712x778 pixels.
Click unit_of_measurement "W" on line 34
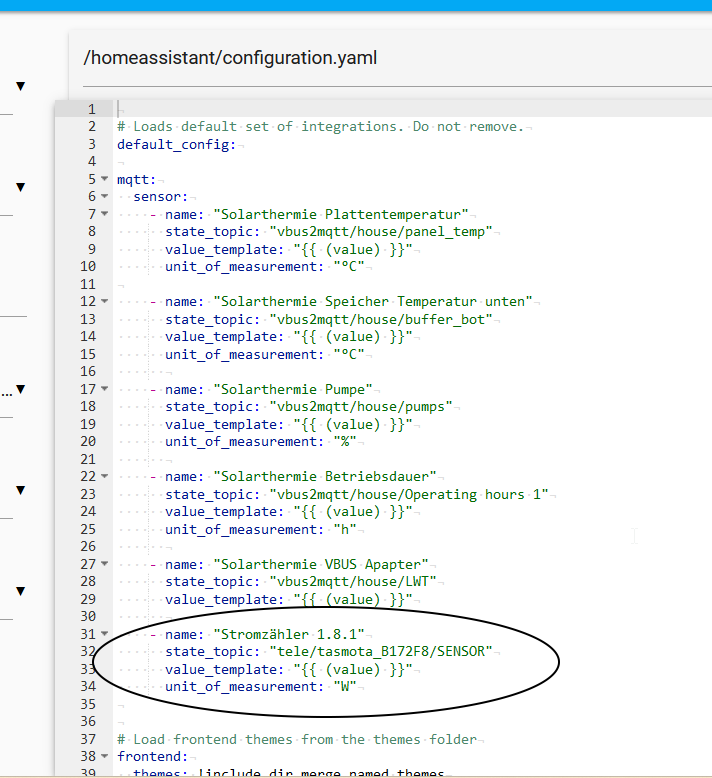pyautogui.click(x=260, y=687)
